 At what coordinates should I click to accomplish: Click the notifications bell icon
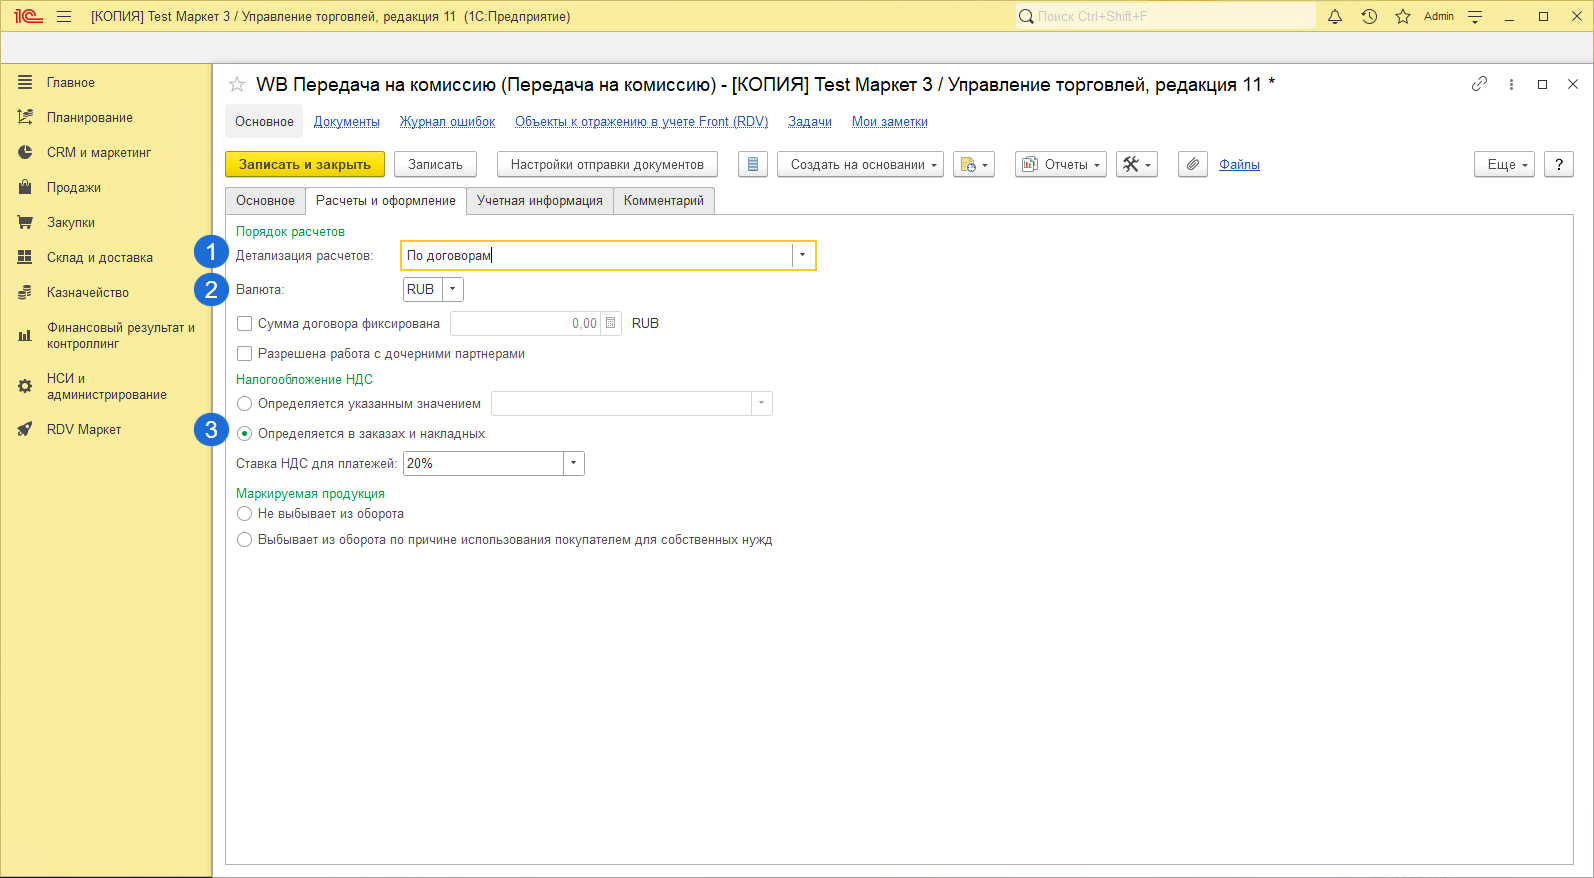(1334, 16)
